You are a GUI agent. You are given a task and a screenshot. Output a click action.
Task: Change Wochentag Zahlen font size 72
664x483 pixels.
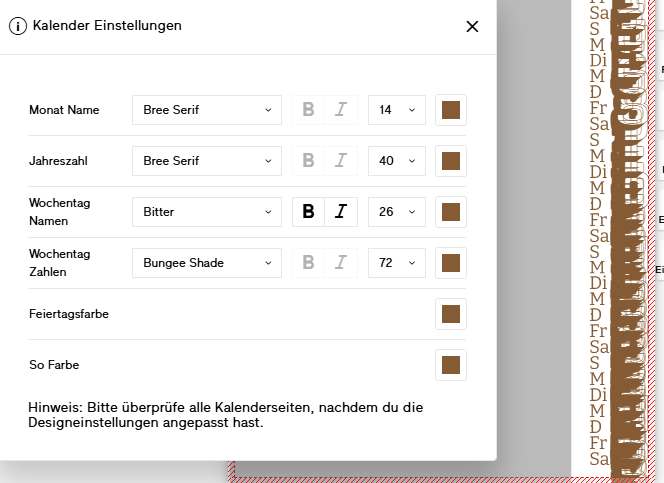397,263
